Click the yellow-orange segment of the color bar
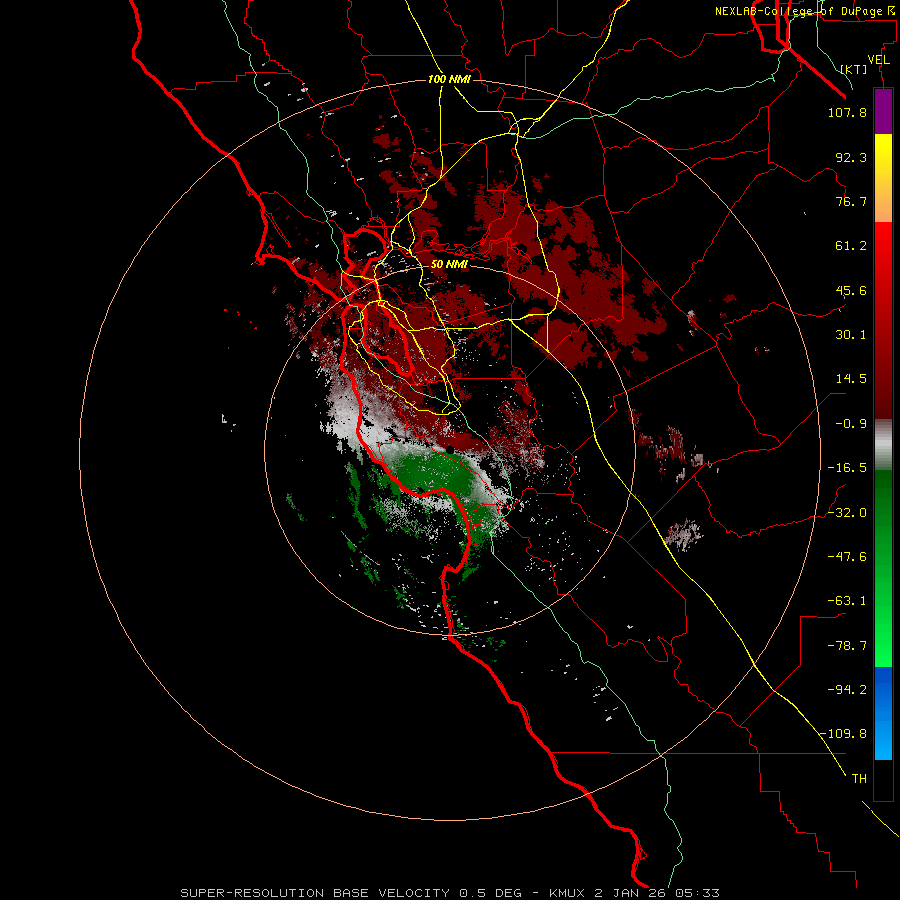900x900 pixels. pos(883,178)
